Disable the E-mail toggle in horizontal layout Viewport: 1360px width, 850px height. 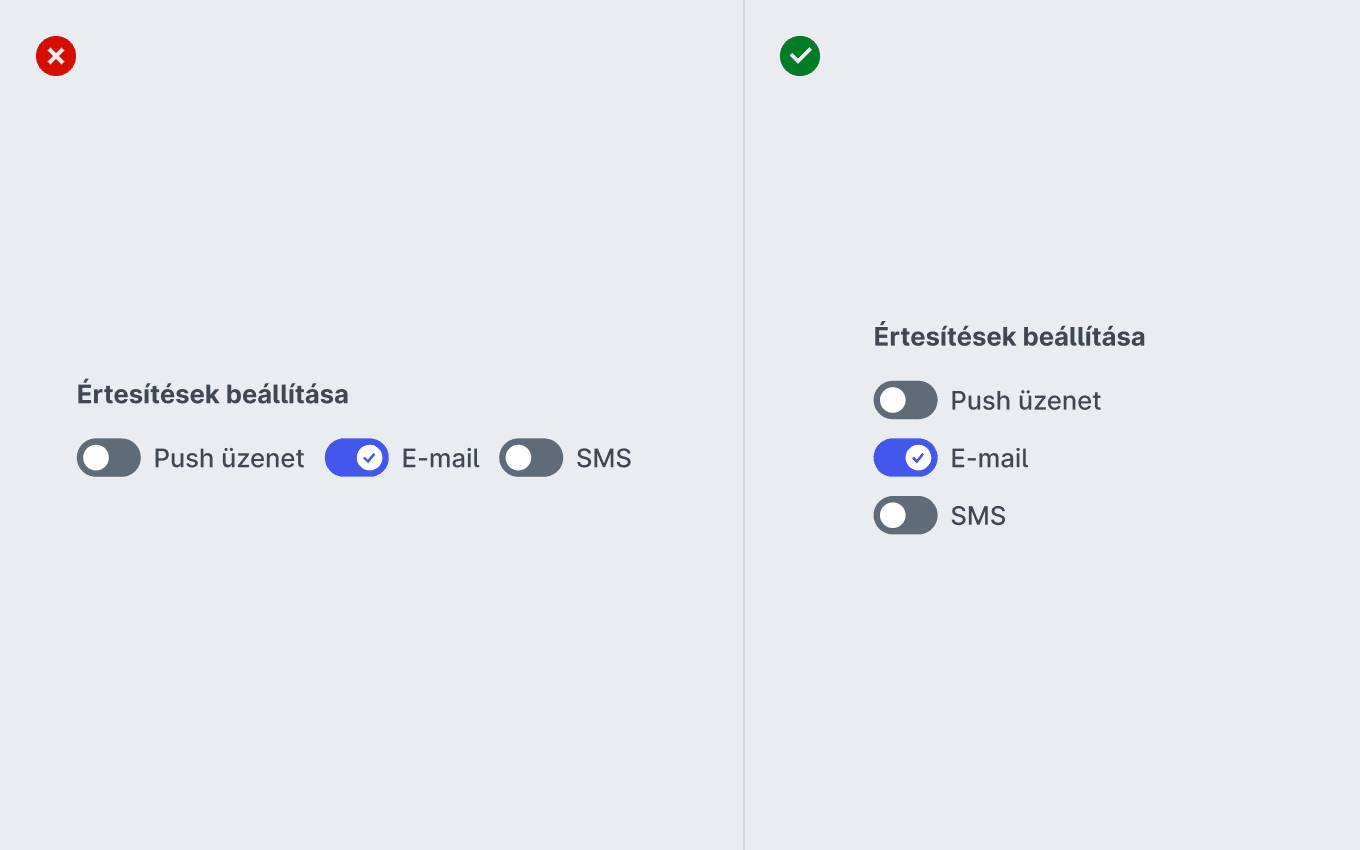(357, 458)
